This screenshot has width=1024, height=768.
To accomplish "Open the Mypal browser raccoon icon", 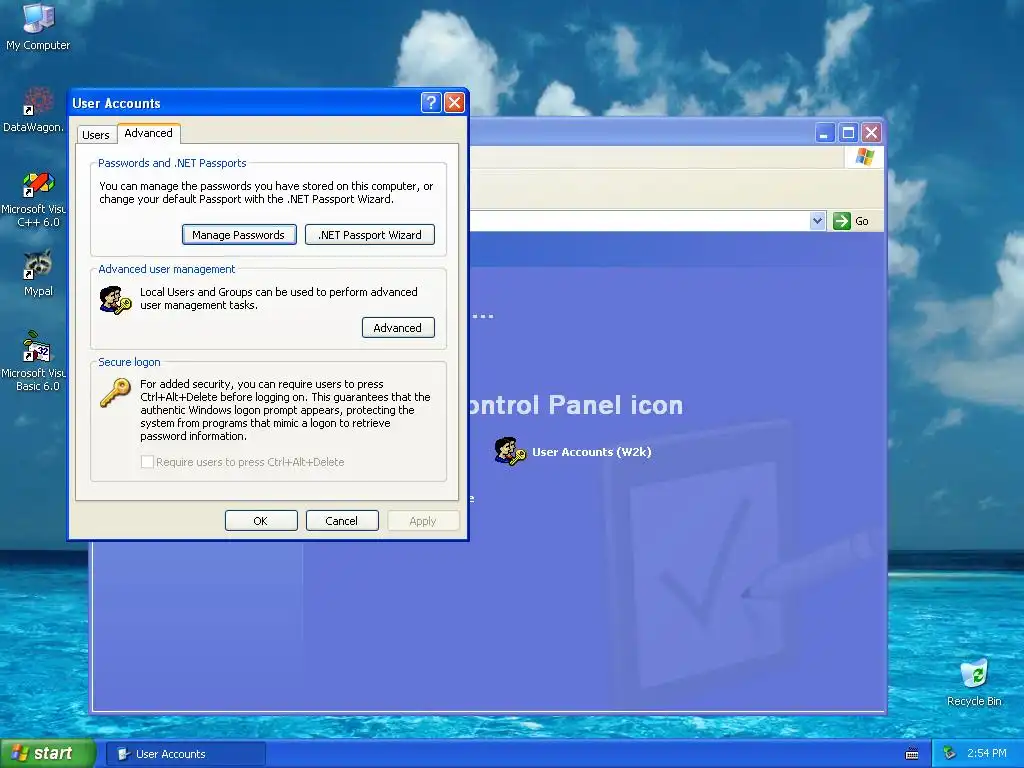I will coord(38,273).
